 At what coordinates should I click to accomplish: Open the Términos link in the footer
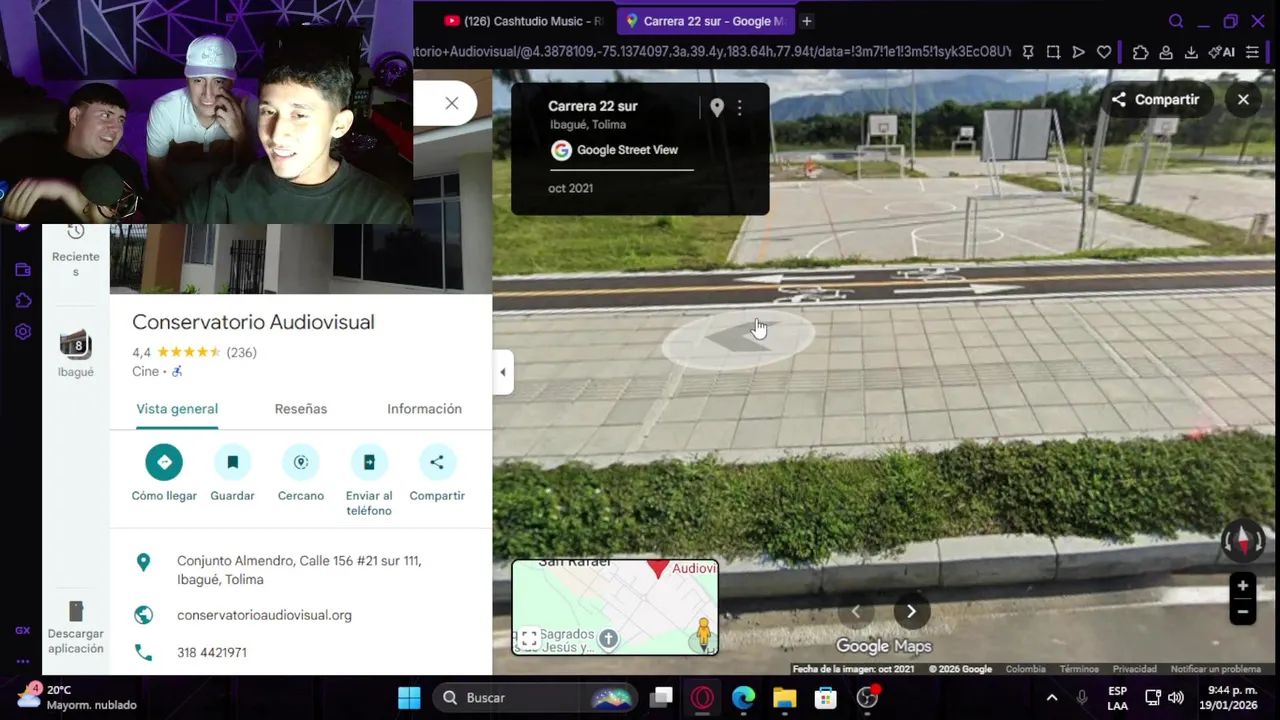(x=1079, y=669)
